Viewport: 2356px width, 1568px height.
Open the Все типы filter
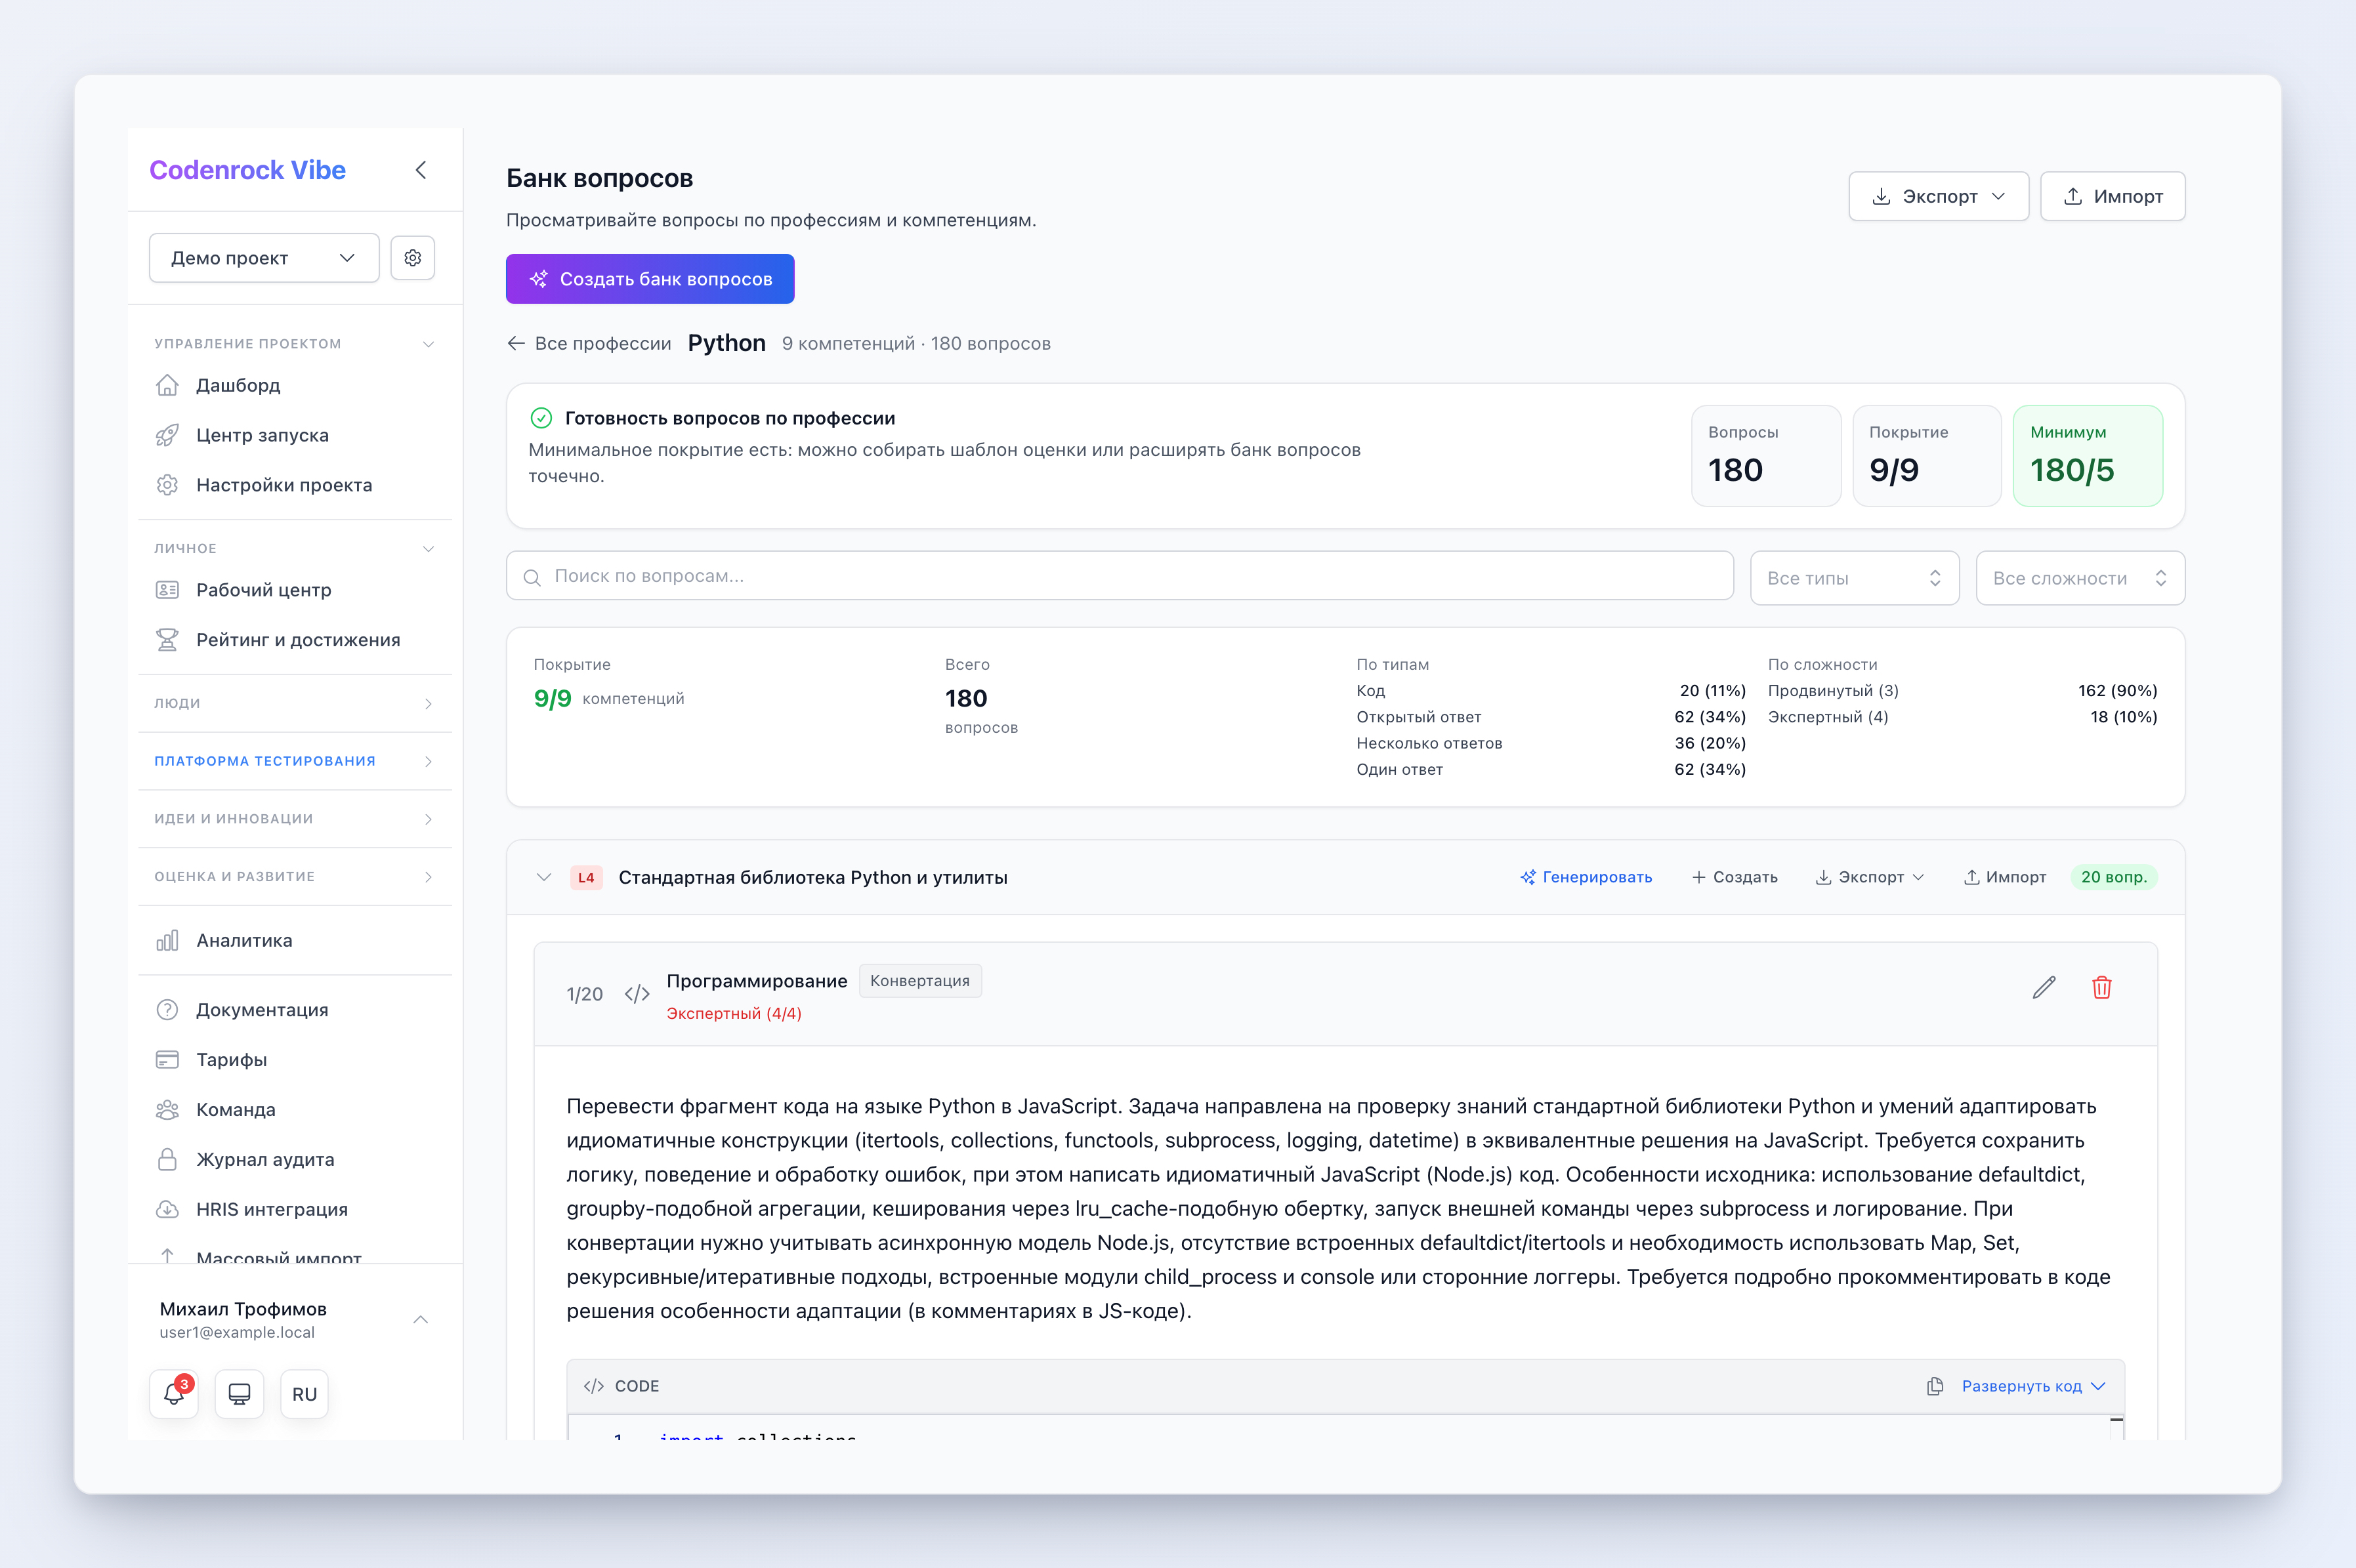coord(1854,578)
